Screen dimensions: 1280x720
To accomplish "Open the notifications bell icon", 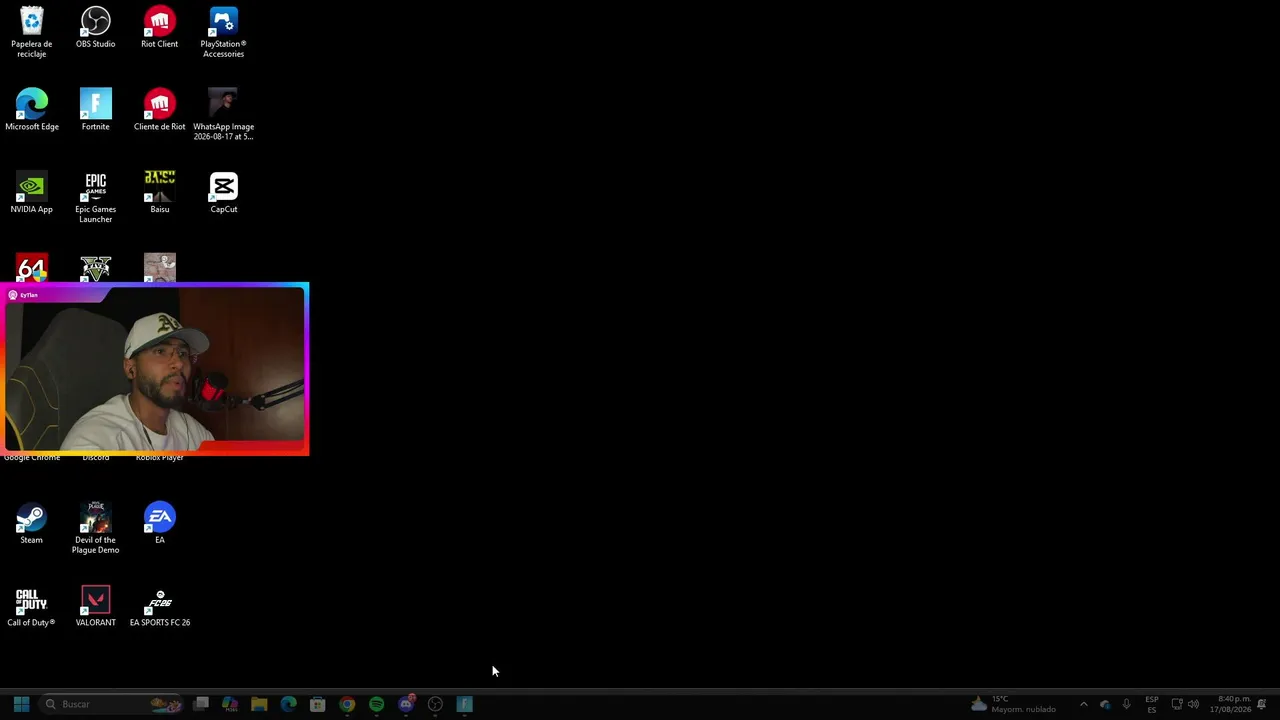I will [x=1262, y=704].
